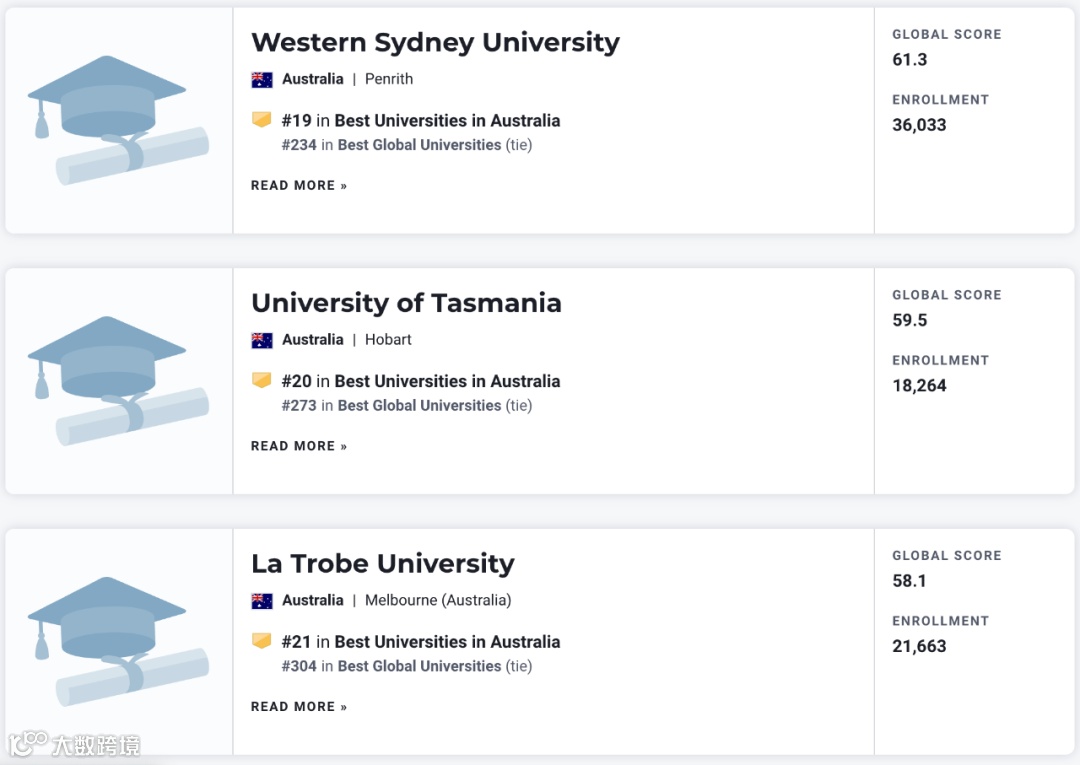Open the La Trobe University title link
1080x765 pixels.
point(382,564)
